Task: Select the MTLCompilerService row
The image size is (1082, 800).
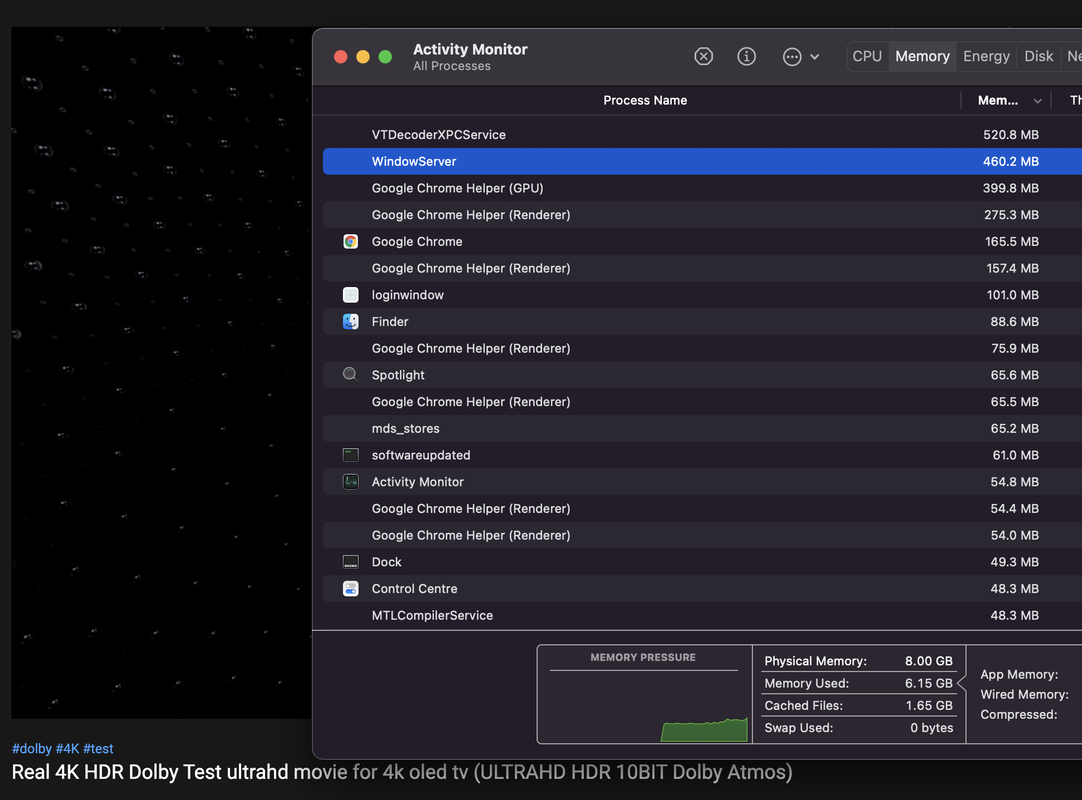Action: point(702,615)
